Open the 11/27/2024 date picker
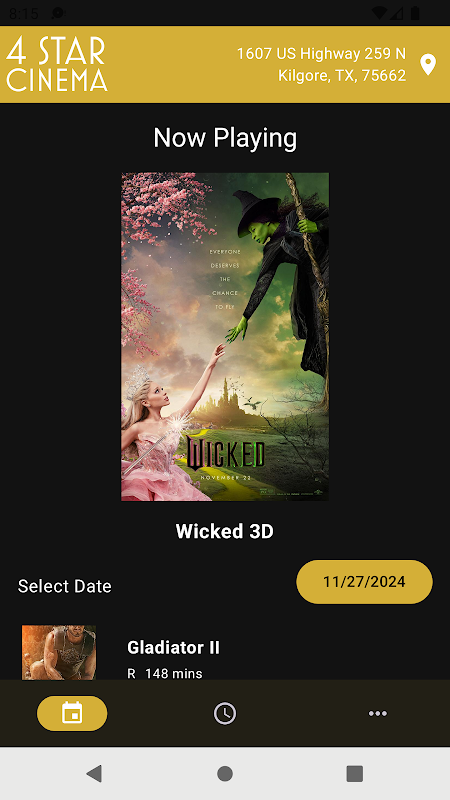Image resolution: width=450 pixels, height=800 pixels. click(364, 582)
